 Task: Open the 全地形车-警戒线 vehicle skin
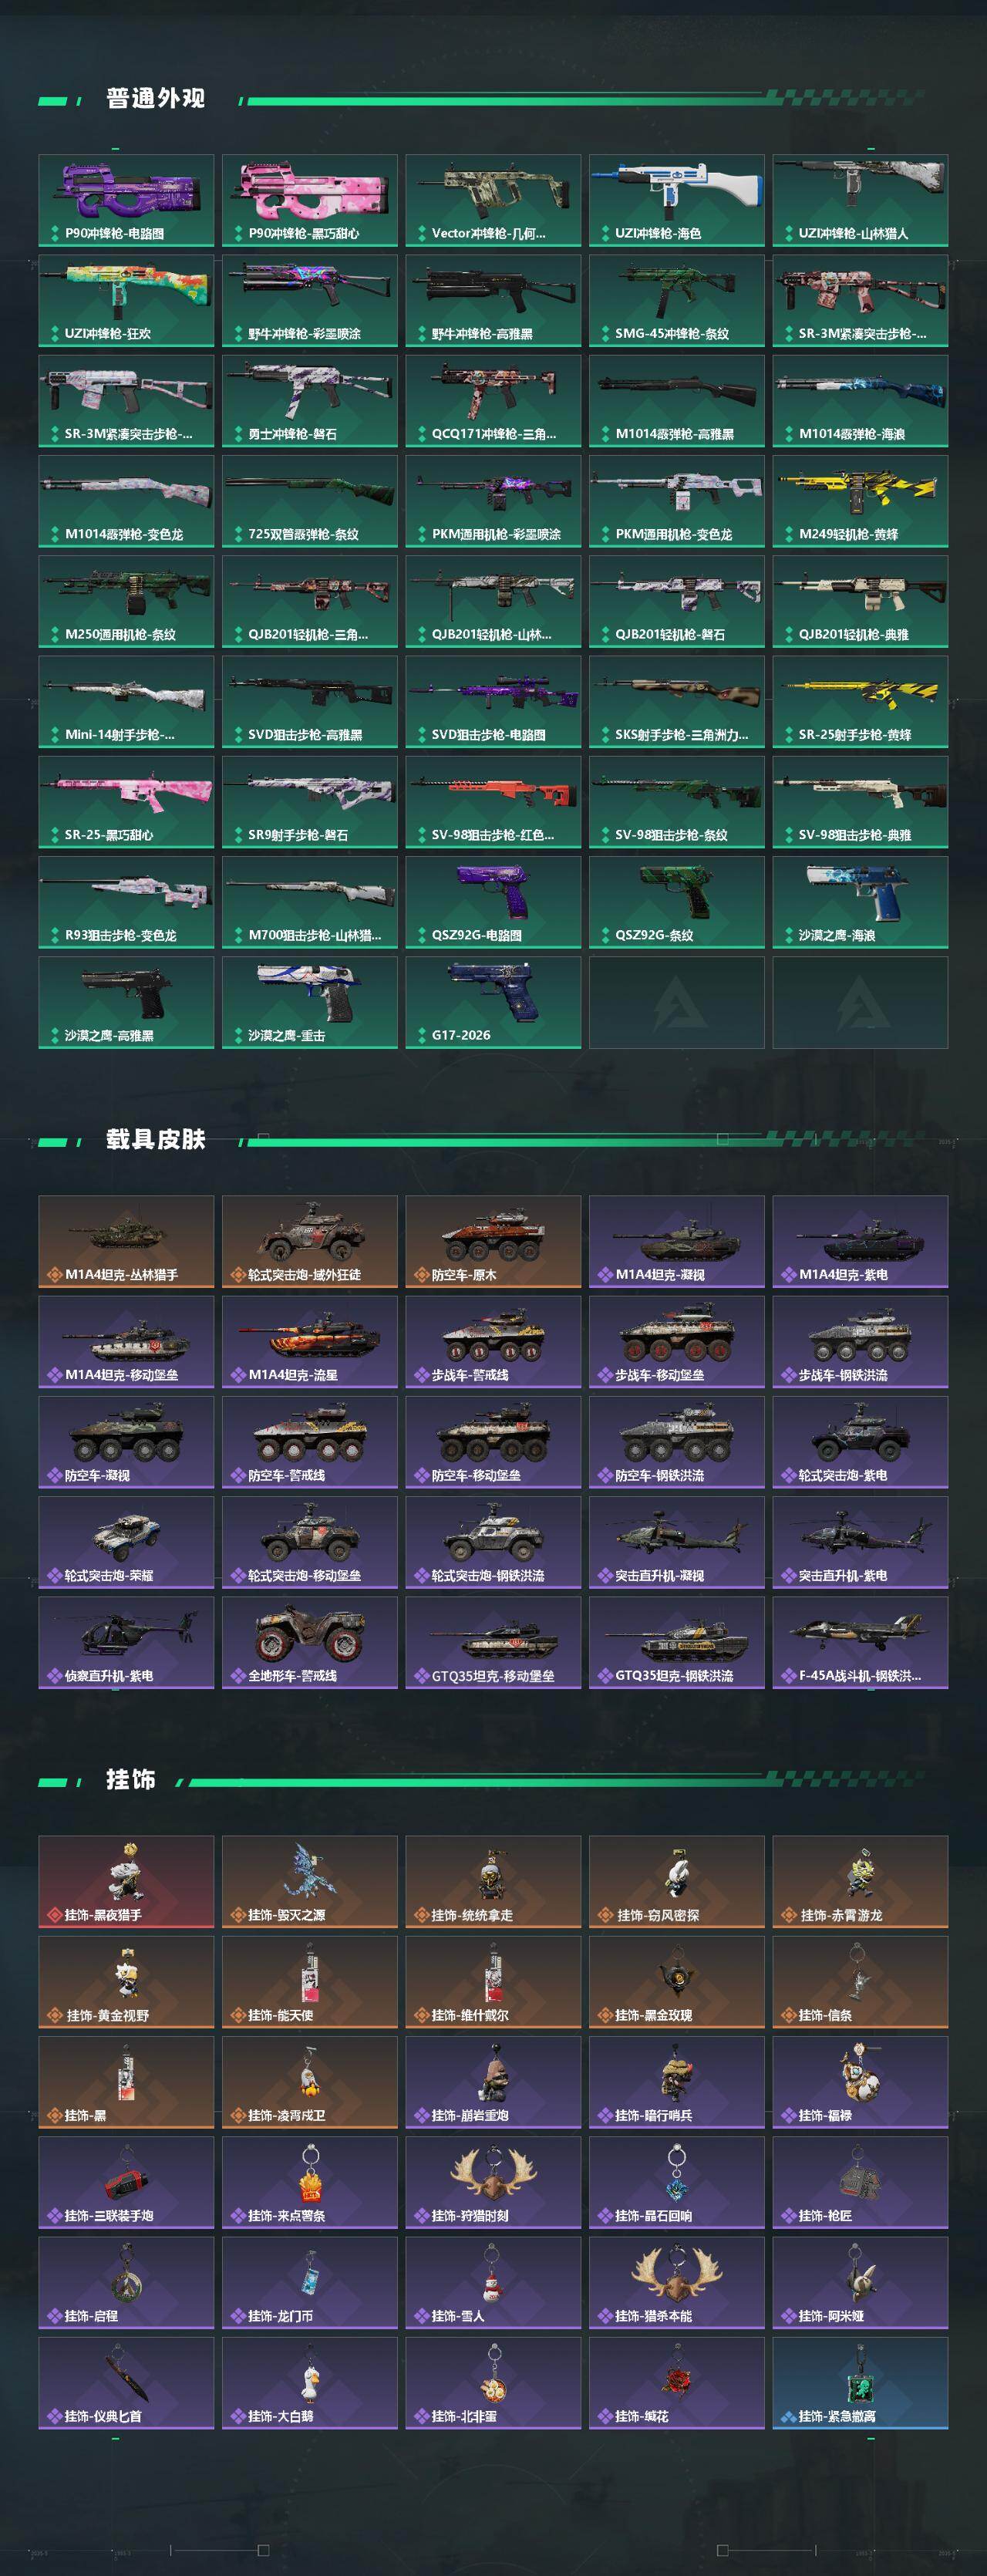pos(310,1642)
